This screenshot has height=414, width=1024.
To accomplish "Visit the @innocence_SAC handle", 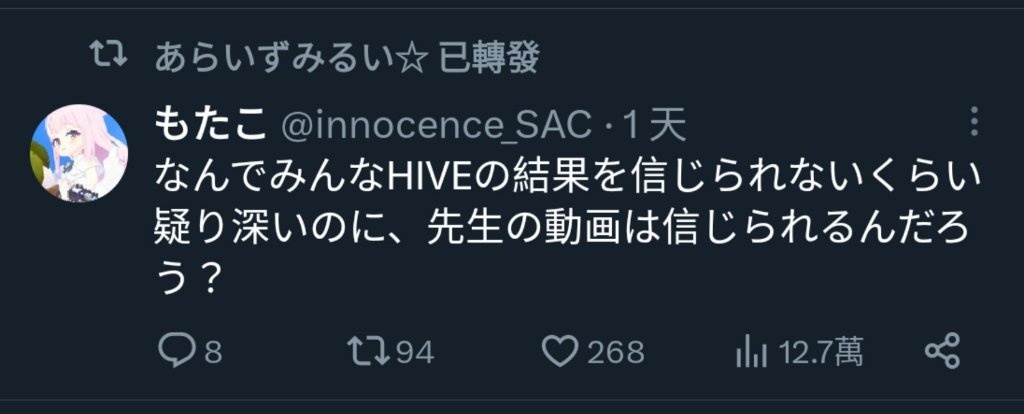I will point(437,125).
